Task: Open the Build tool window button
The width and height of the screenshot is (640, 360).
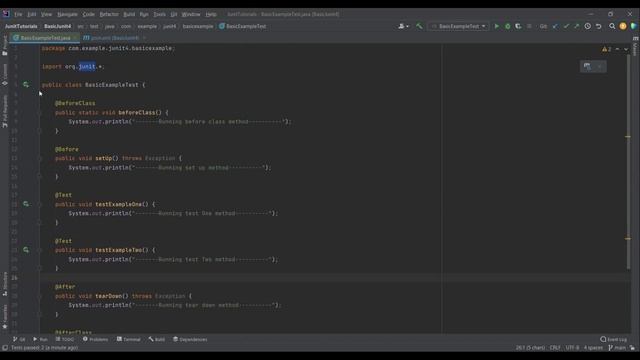Action: coord(157,339)
